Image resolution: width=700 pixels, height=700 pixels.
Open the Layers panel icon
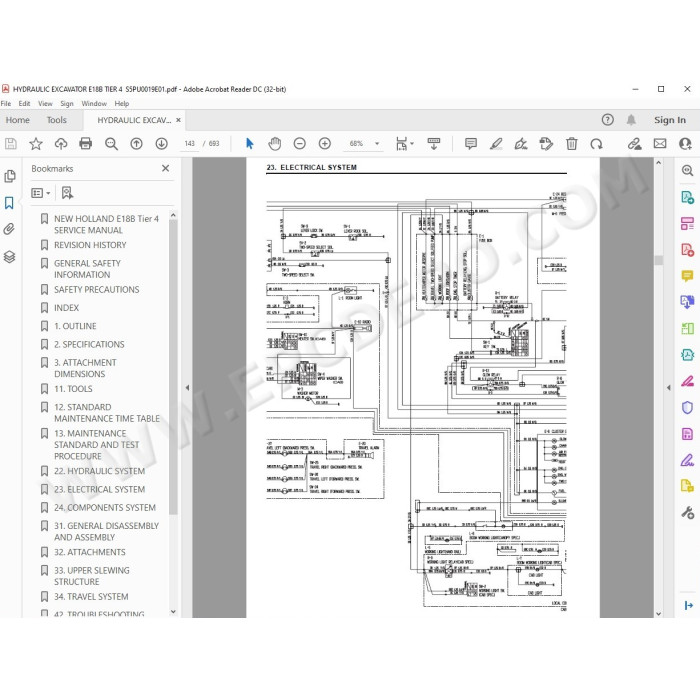tap(9, 257)
